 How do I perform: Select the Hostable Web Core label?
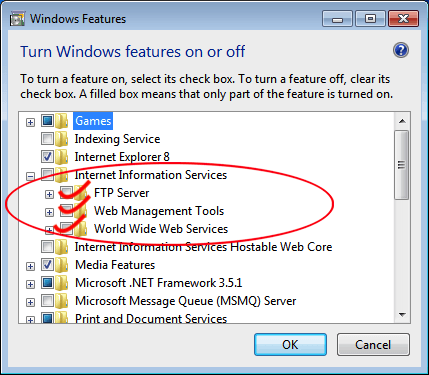point(203,247)
